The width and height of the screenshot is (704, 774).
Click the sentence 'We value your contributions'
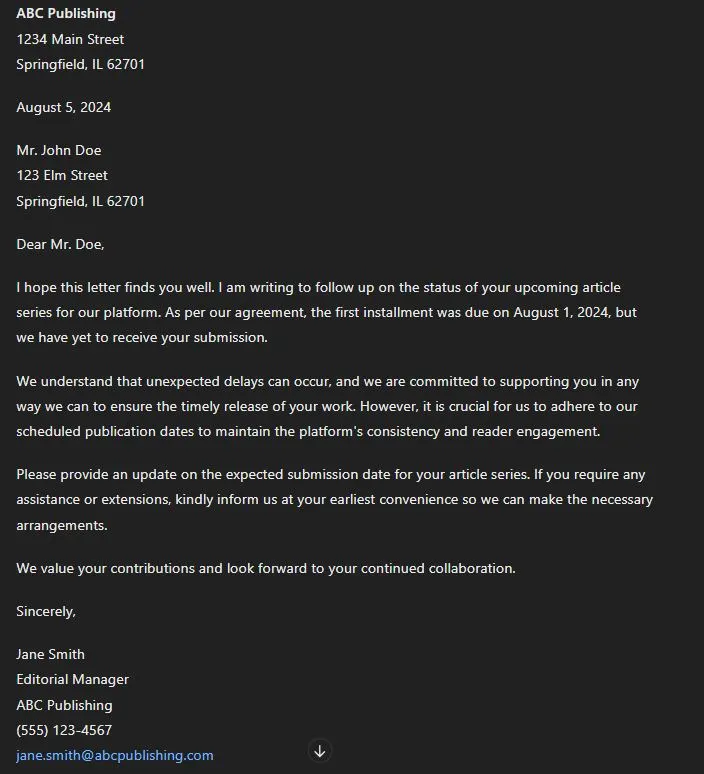[x=266, y=568]
